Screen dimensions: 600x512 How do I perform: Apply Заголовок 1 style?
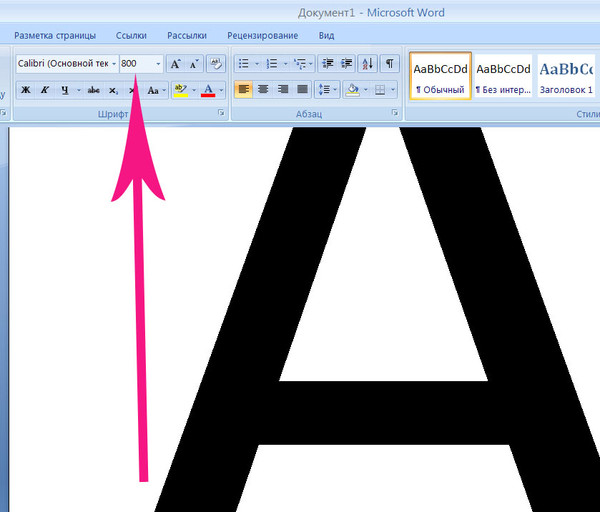[566, 76]
